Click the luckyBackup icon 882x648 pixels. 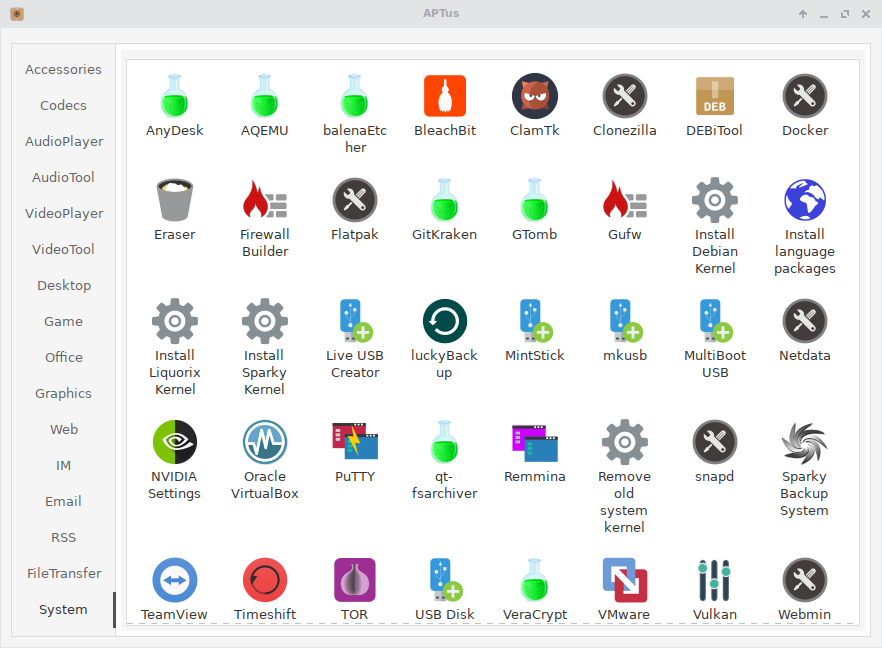pyautogui.click(x=445, y=321)
